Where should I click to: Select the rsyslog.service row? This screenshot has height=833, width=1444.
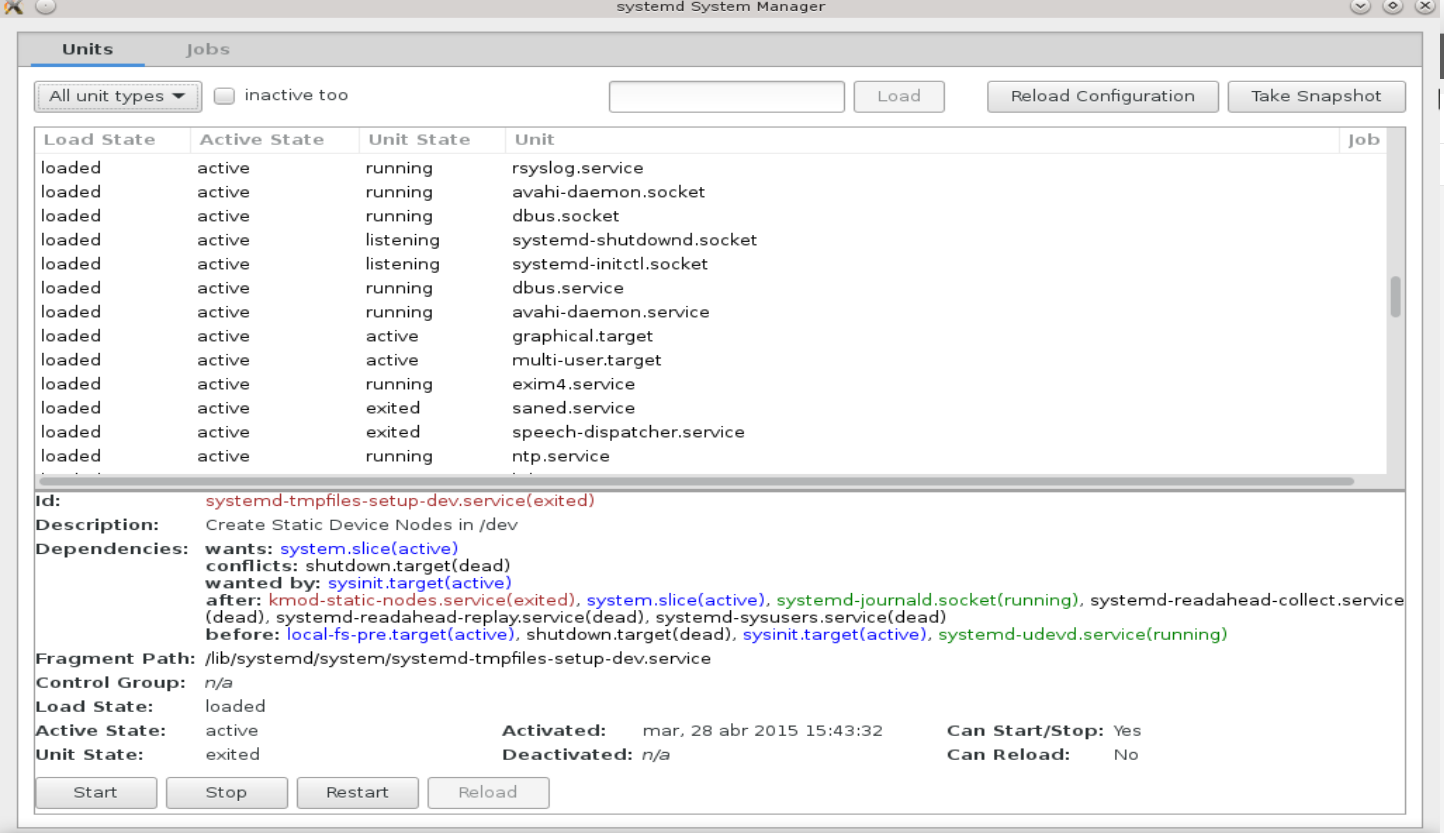click(711, 168)
